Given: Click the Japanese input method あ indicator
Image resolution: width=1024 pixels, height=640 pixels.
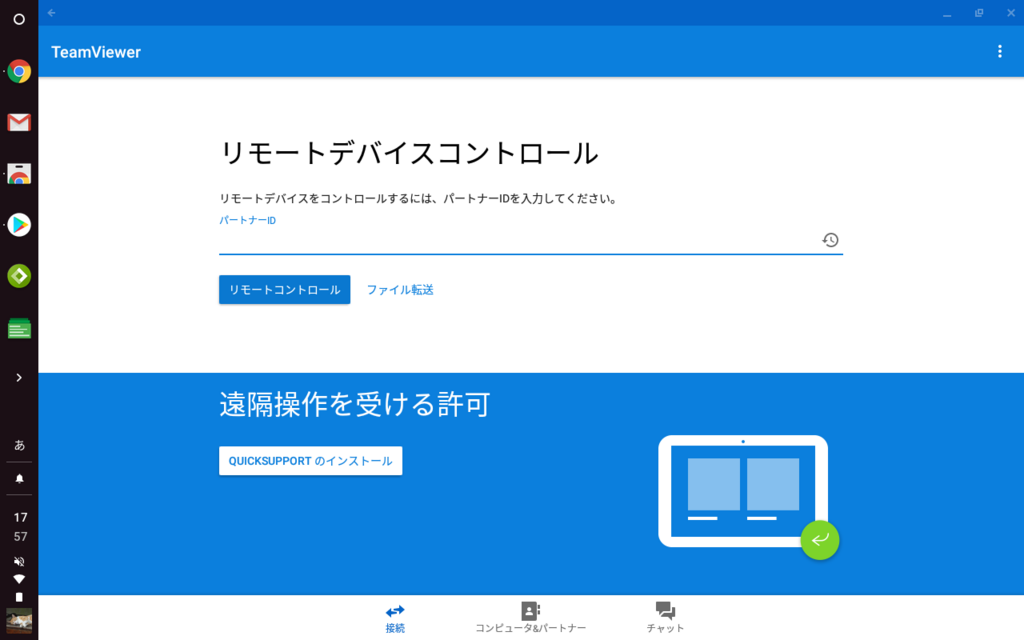Looking at the screenshot, I should (x=20, y=445).
